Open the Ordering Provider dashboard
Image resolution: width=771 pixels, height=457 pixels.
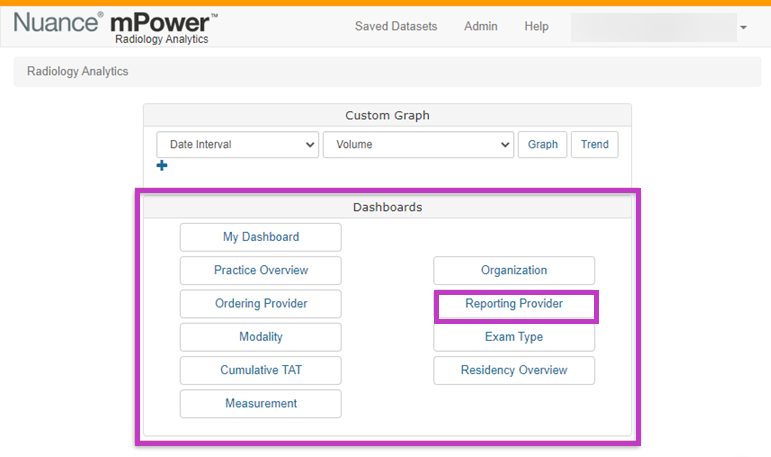click(261, 304)
